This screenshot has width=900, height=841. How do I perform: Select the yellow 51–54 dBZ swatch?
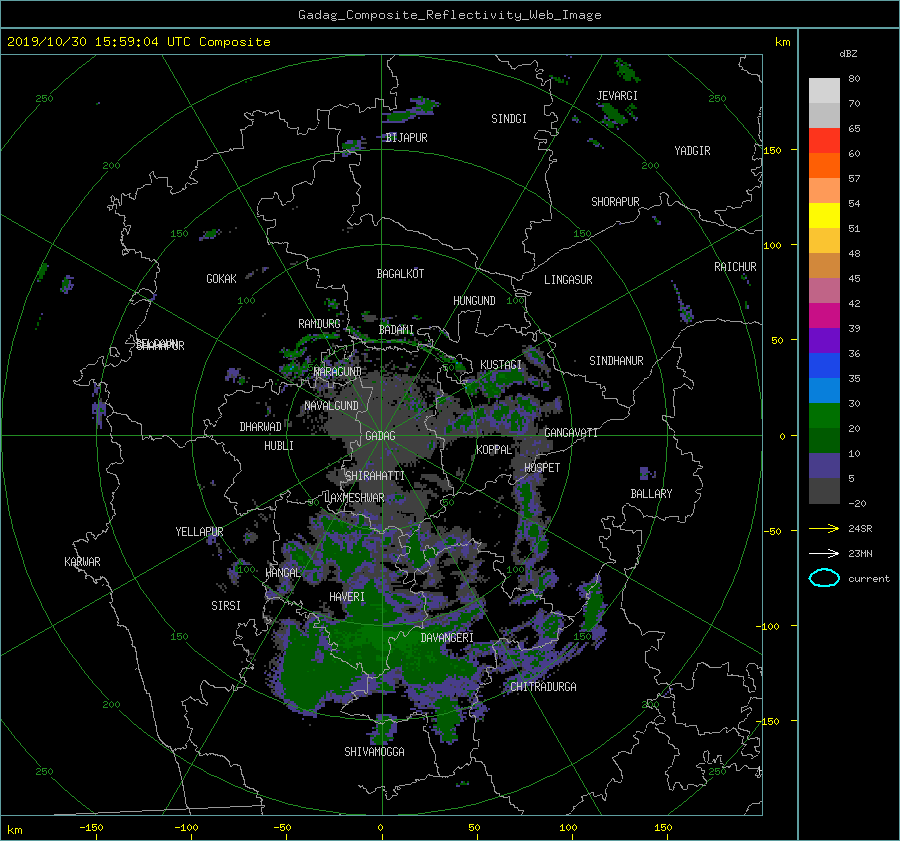click(824, 216)
